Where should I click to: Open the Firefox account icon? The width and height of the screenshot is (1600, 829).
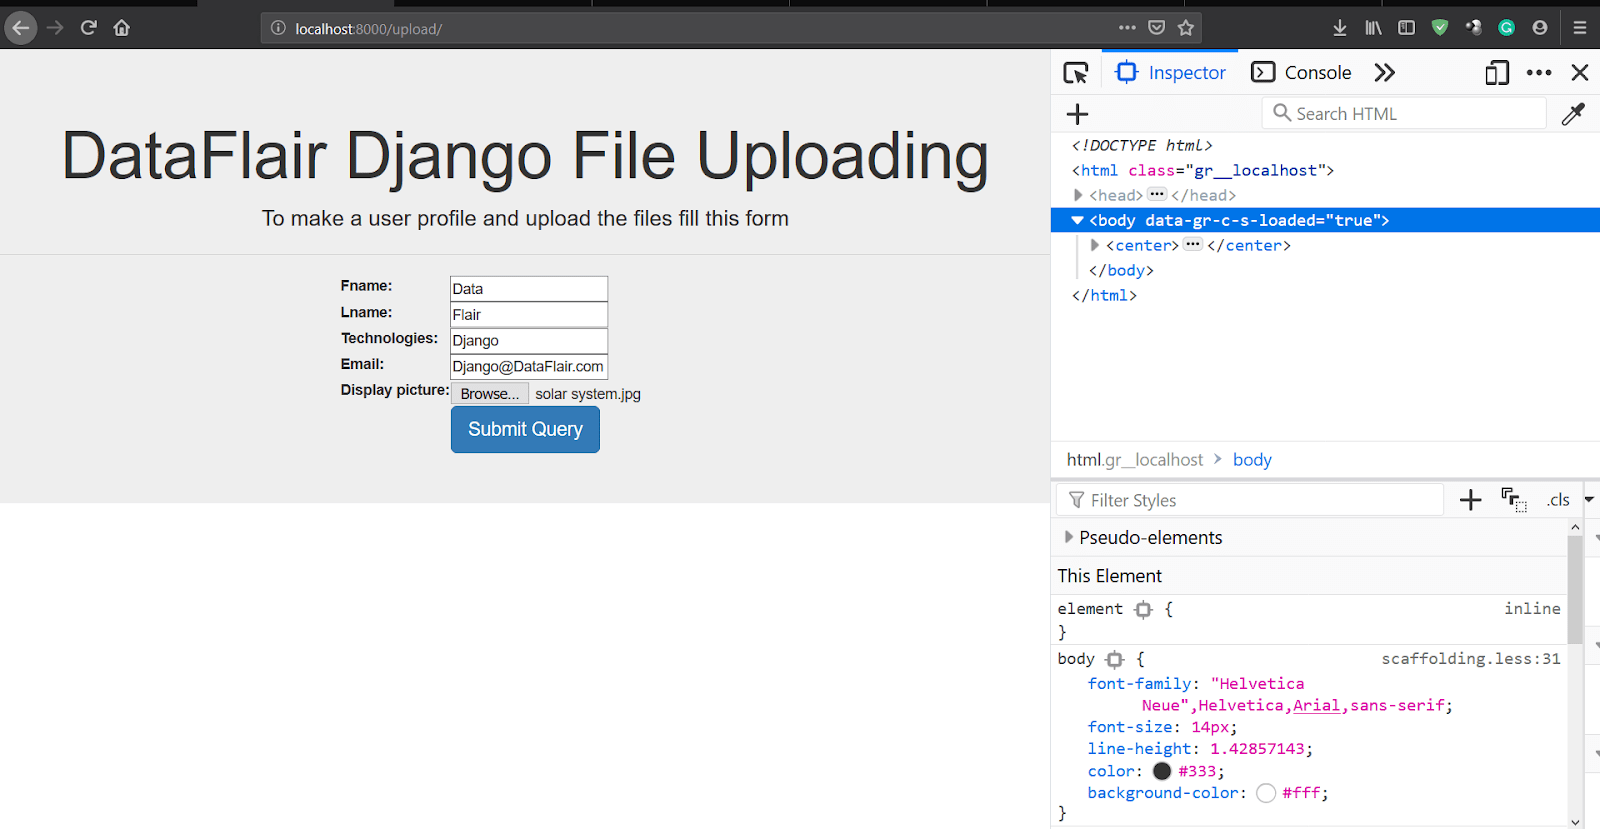(1540, 28)
